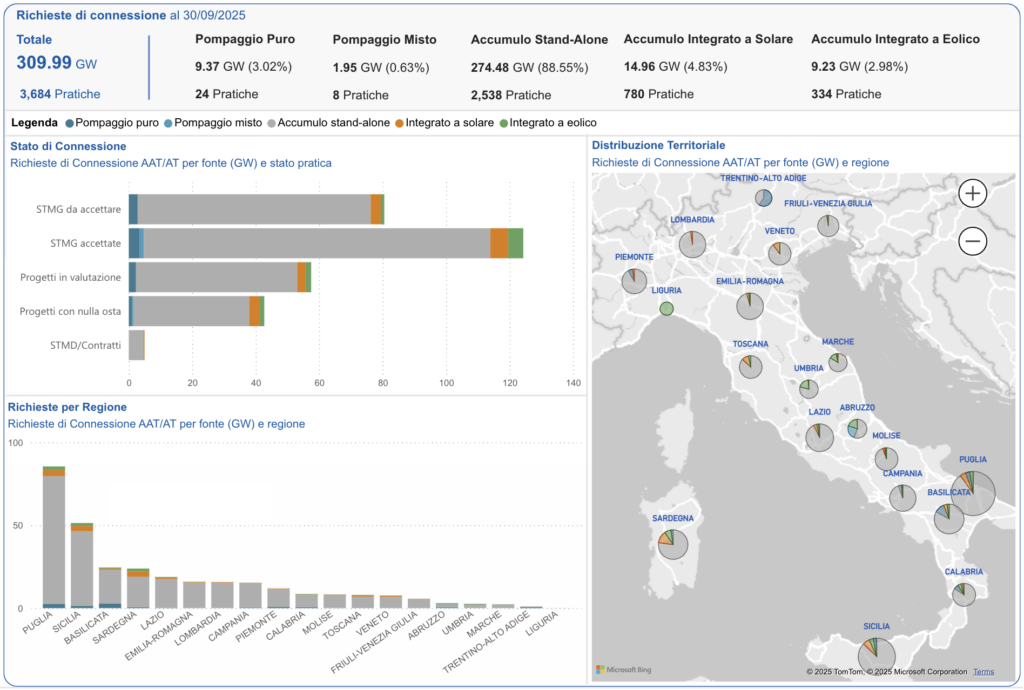1024x690 pixels.
Task: Click the SICILIA bar in regional chart
Action: click(82, 567)
